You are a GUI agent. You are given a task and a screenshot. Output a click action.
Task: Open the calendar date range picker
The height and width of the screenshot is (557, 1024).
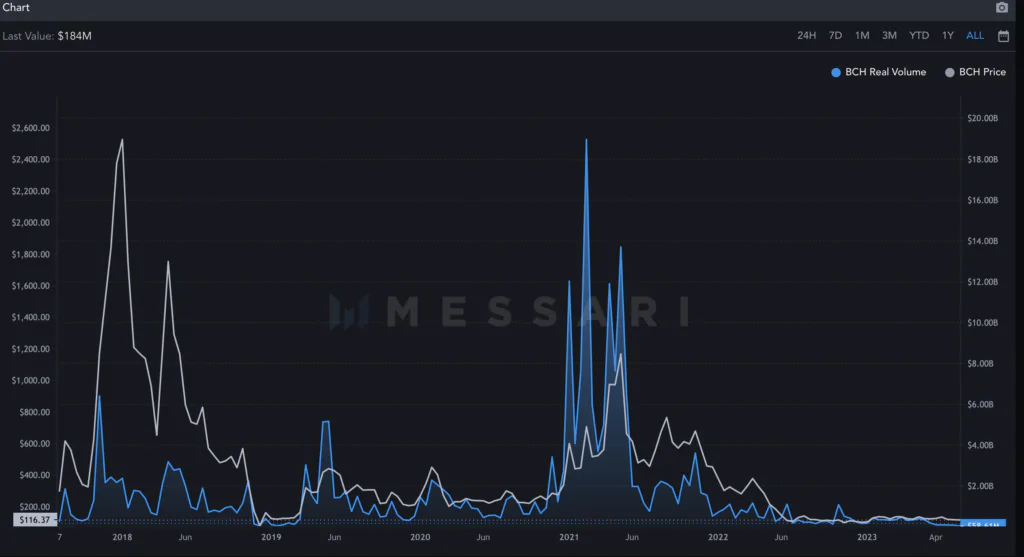point(1004,36)
